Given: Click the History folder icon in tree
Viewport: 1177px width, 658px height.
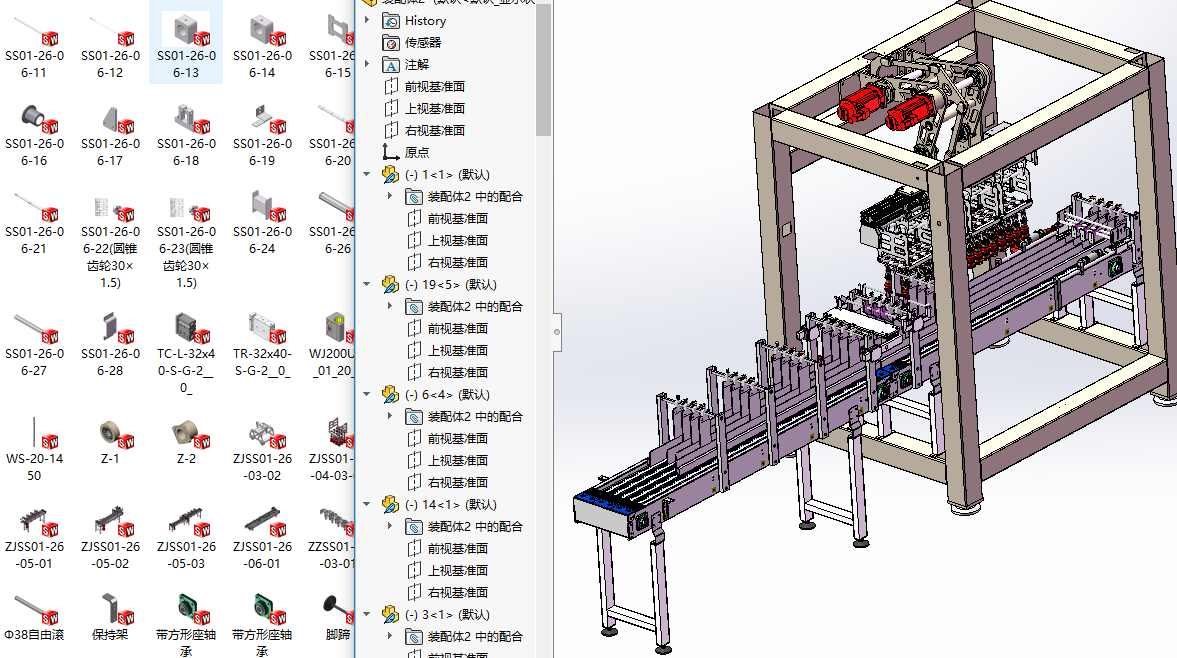Looking at the screenshot, I should (391, 20).
